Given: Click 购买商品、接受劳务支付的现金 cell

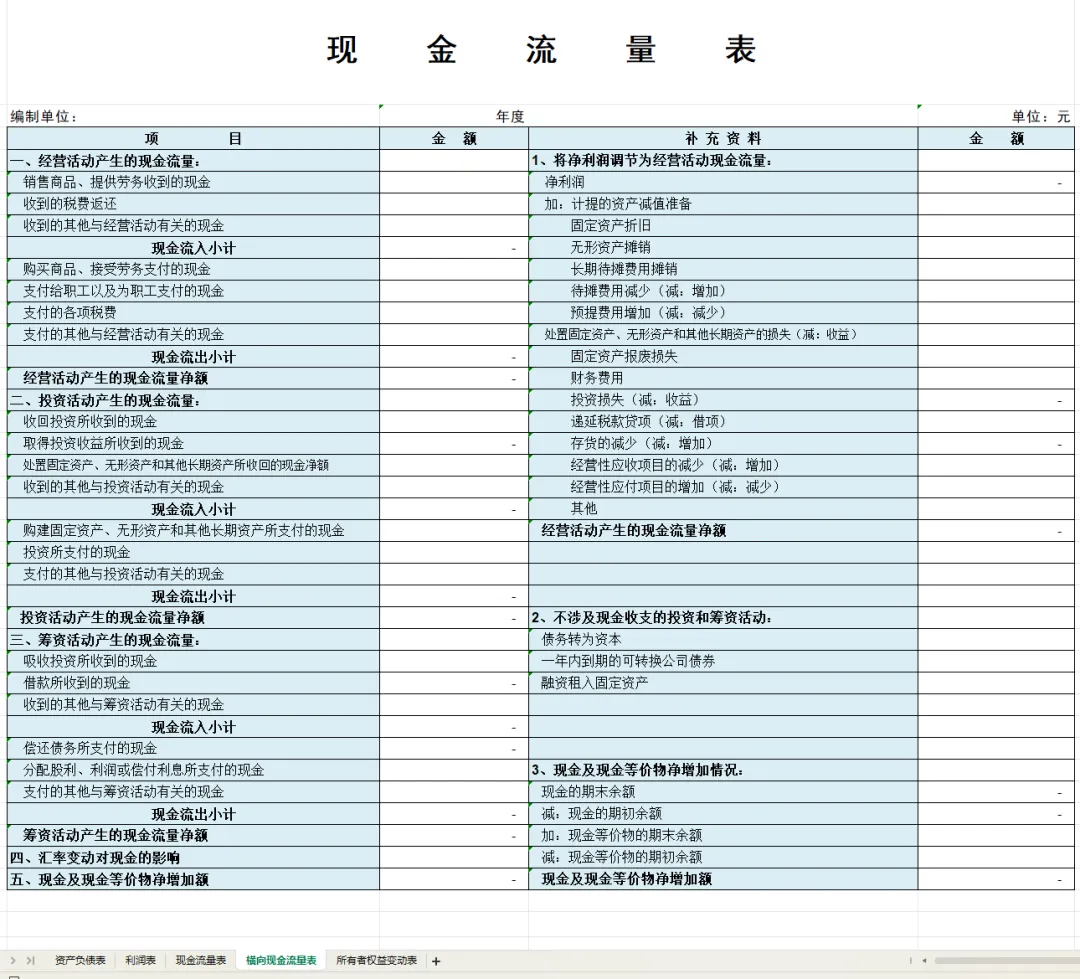Looking at the screenshot, I should tap(193, 269).
